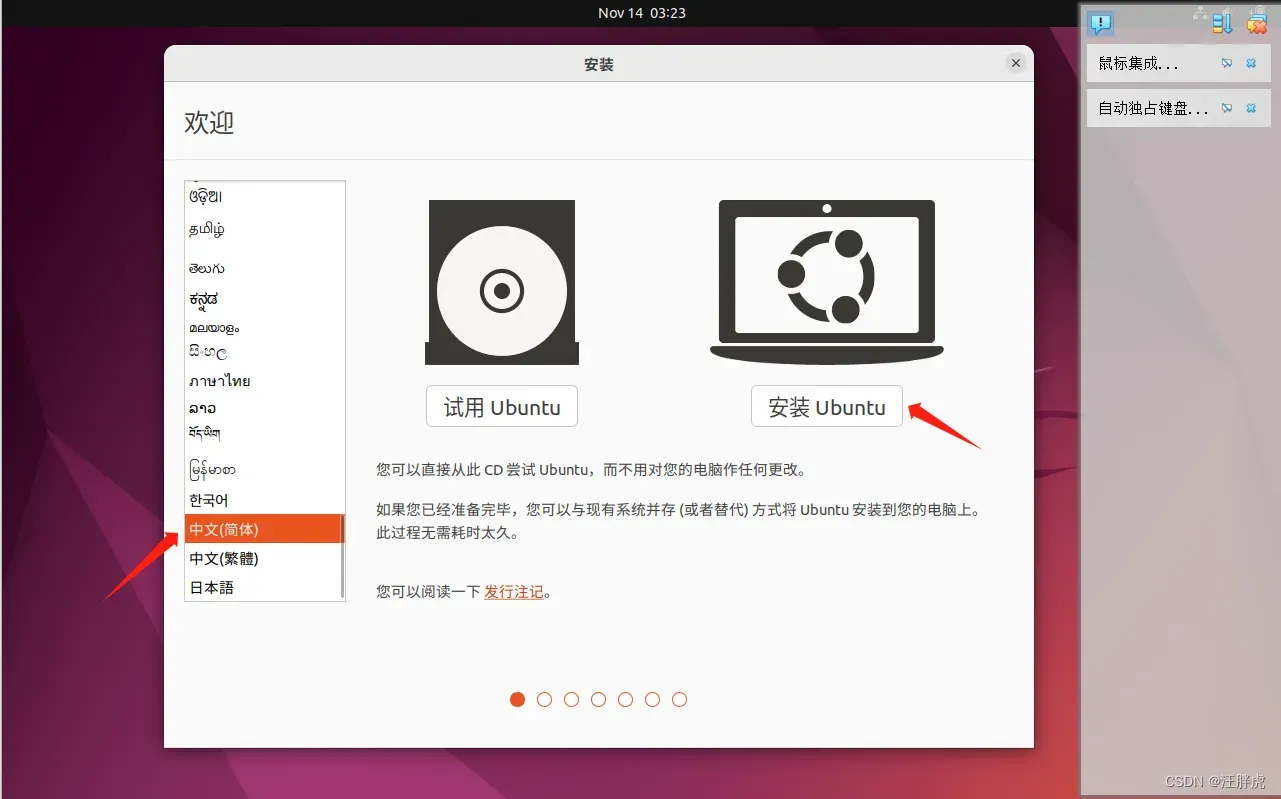This screenshot has width=1281, height=799.
Task: Select မြန်မာစာ in the language list
Action: pyautogui.click(x=264, y=469)
